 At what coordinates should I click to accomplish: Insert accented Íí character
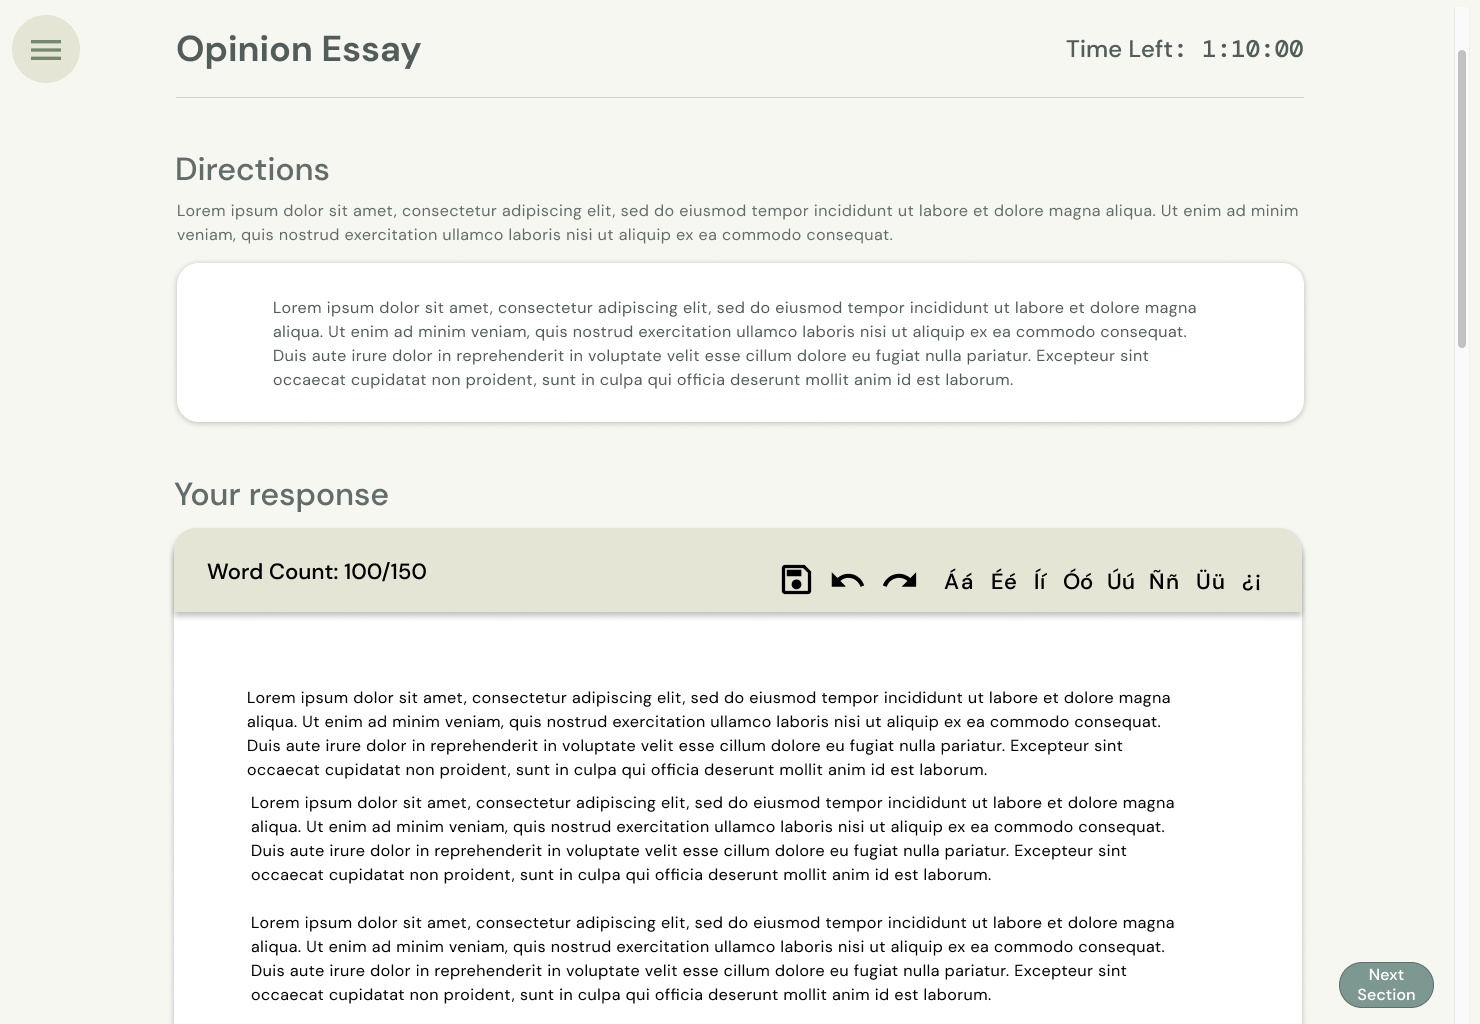click(x=1040, y=581)
